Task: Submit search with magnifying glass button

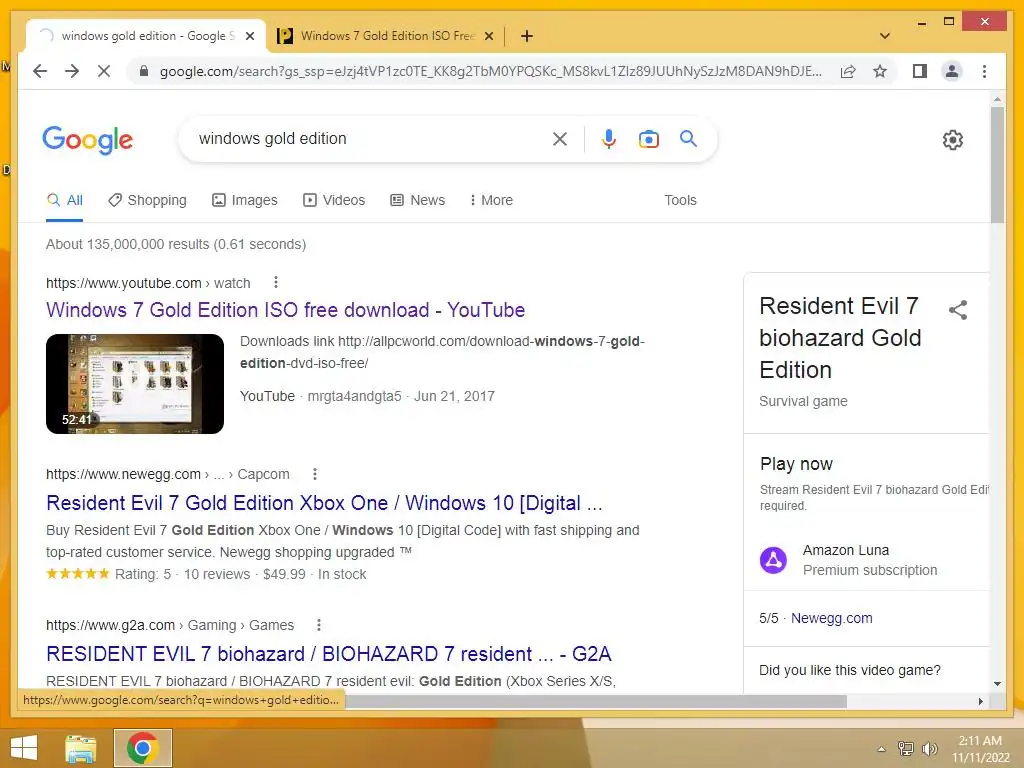Action: tap(688, 138)
